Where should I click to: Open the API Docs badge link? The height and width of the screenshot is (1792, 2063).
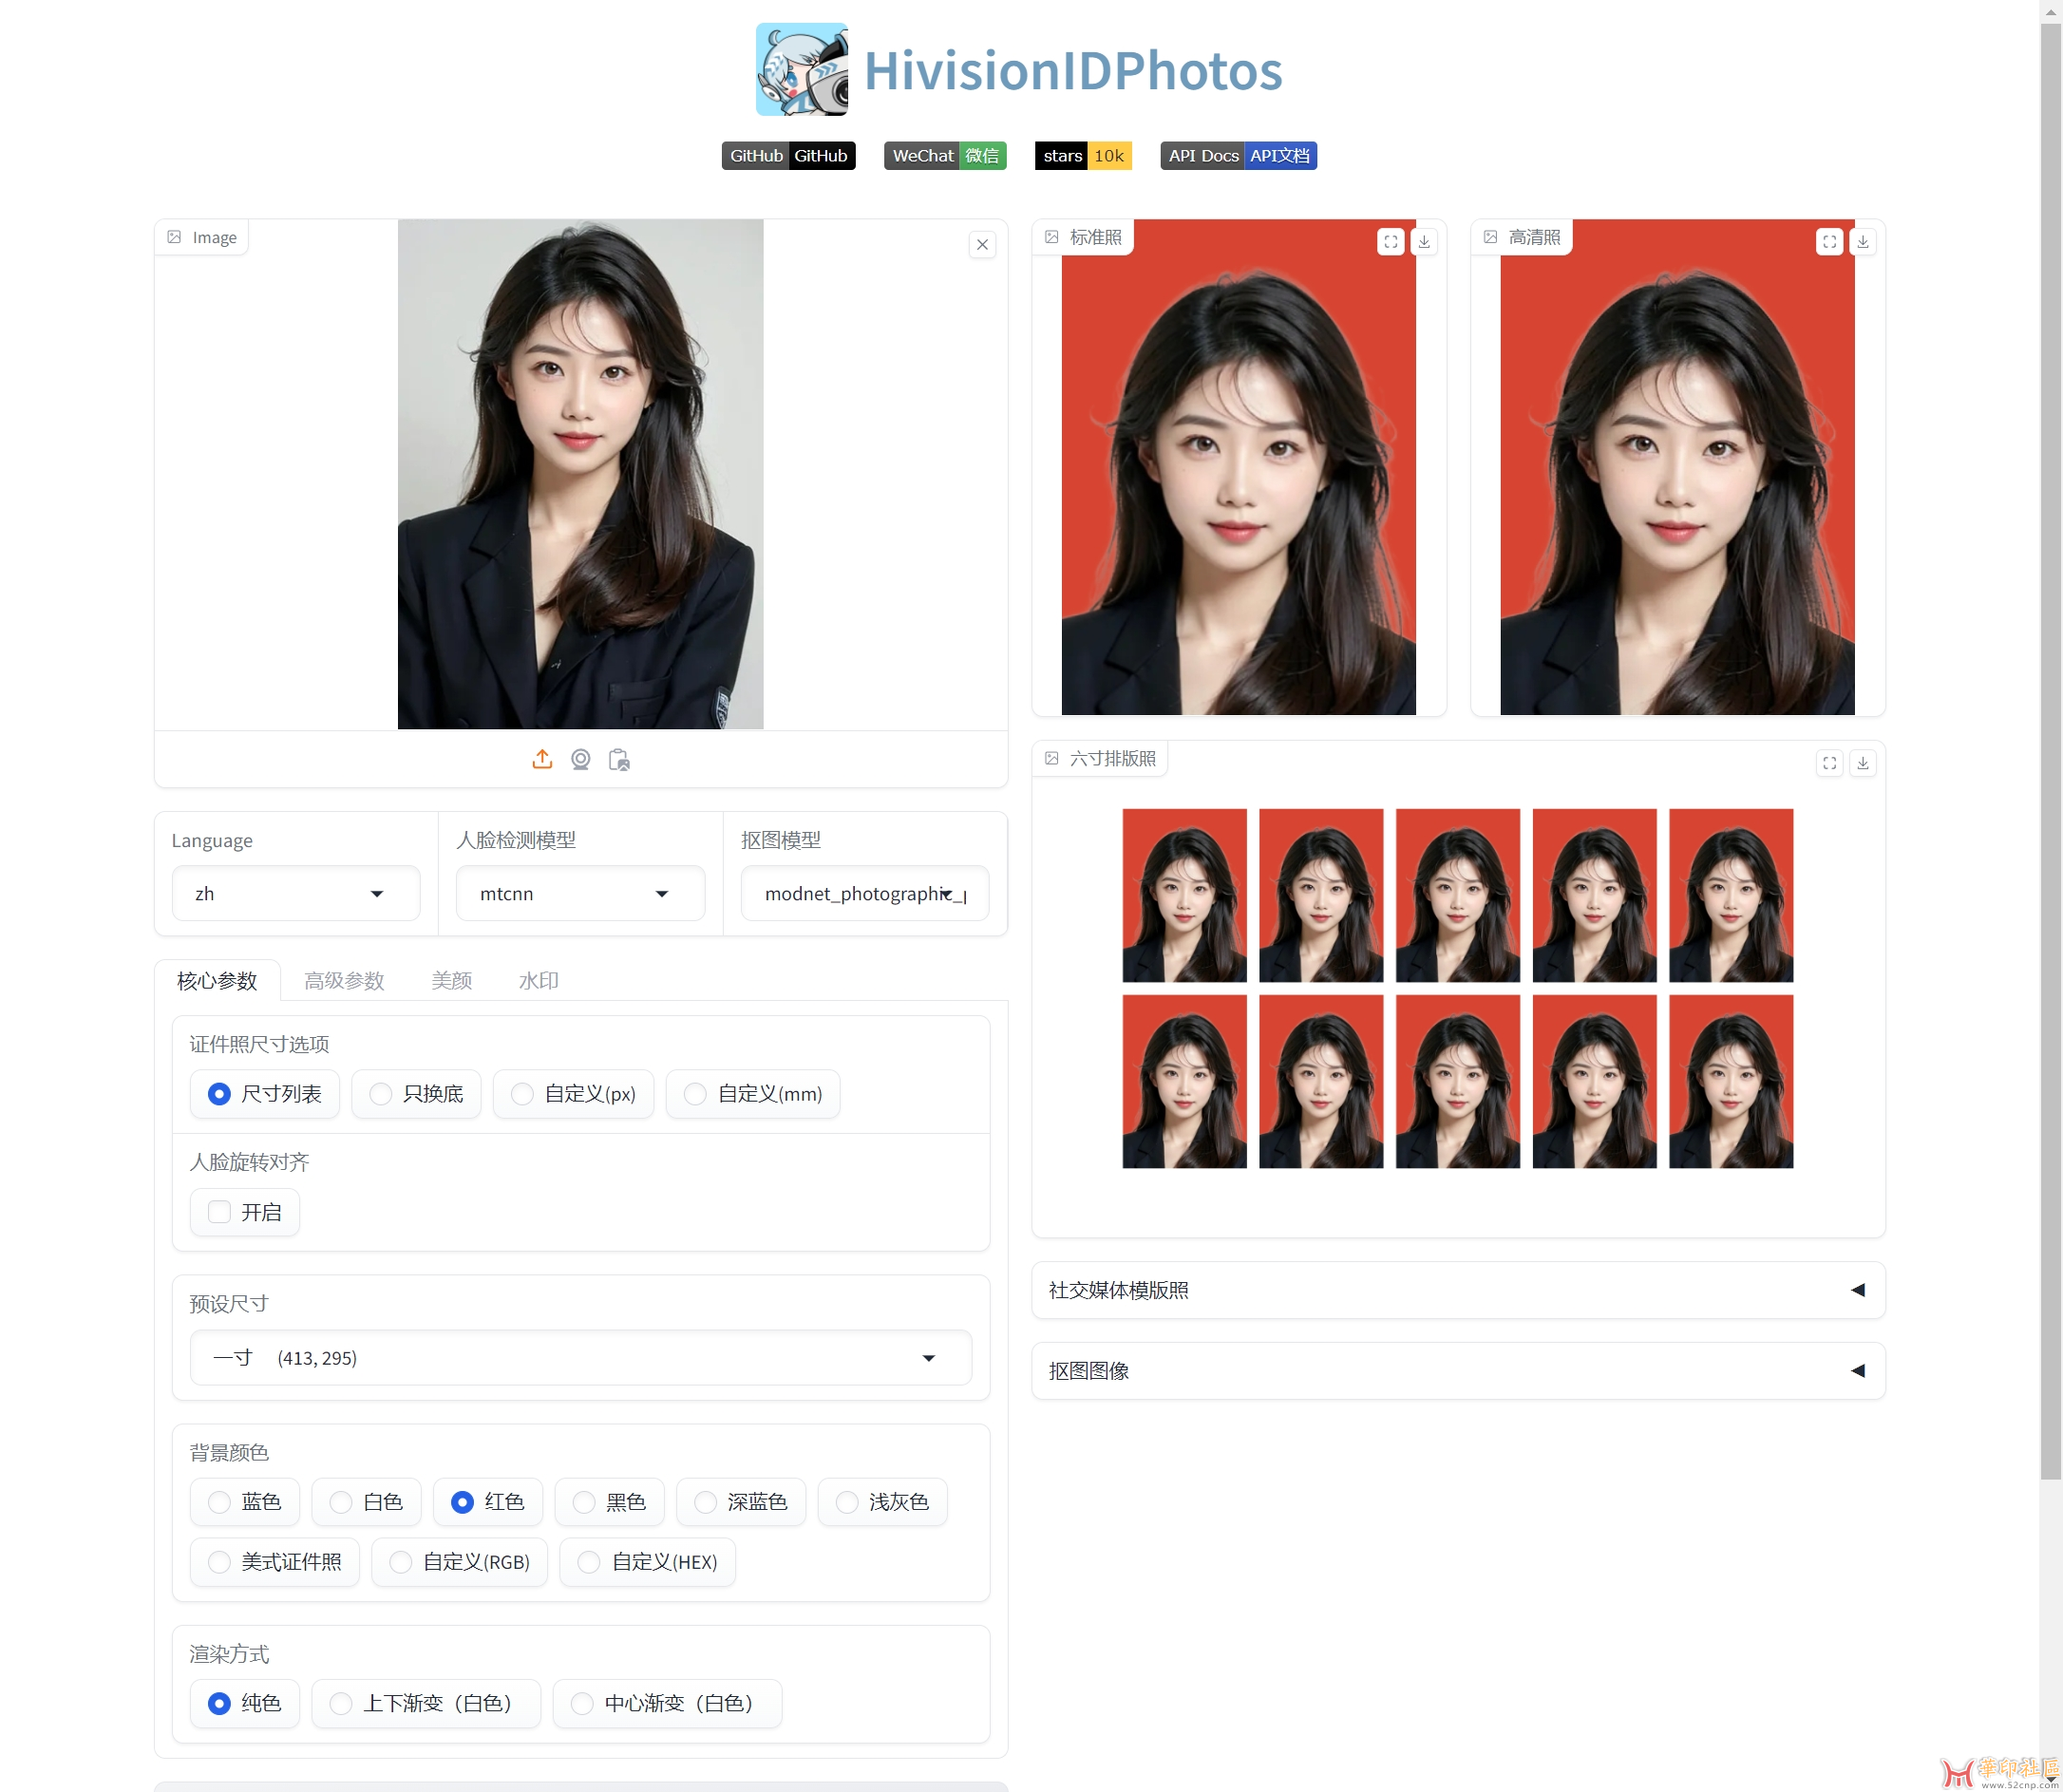click(x=1238, y=156)
